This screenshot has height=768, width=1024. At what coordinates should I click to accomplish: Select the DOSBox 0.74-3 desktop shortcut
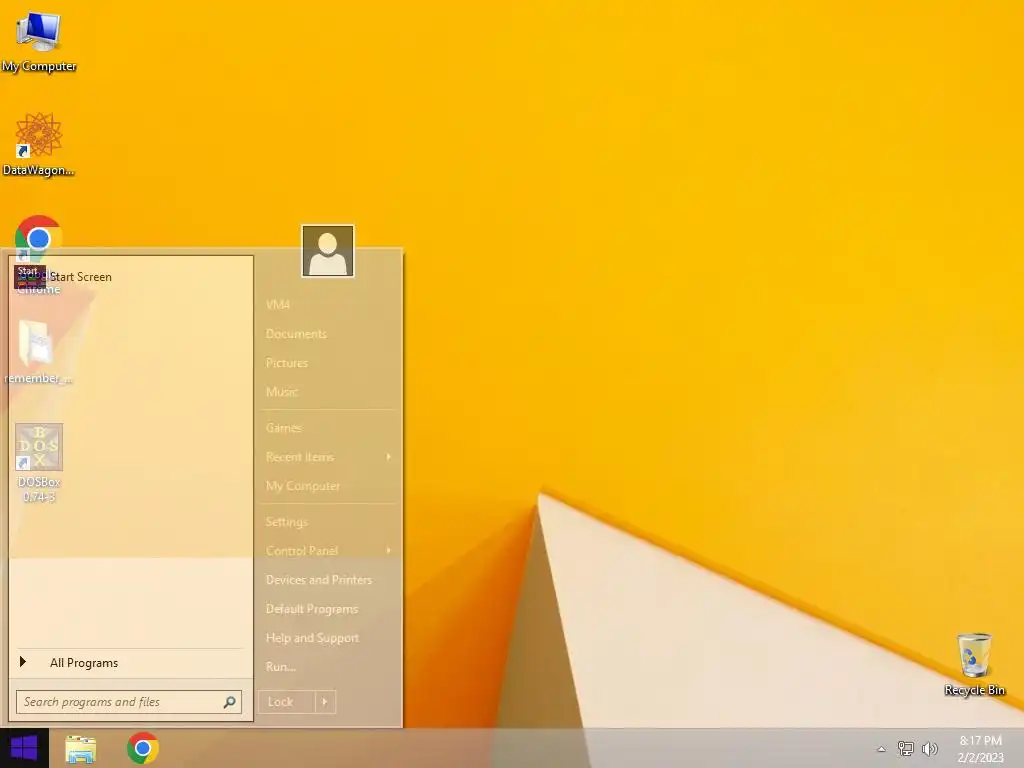[39, 462]
